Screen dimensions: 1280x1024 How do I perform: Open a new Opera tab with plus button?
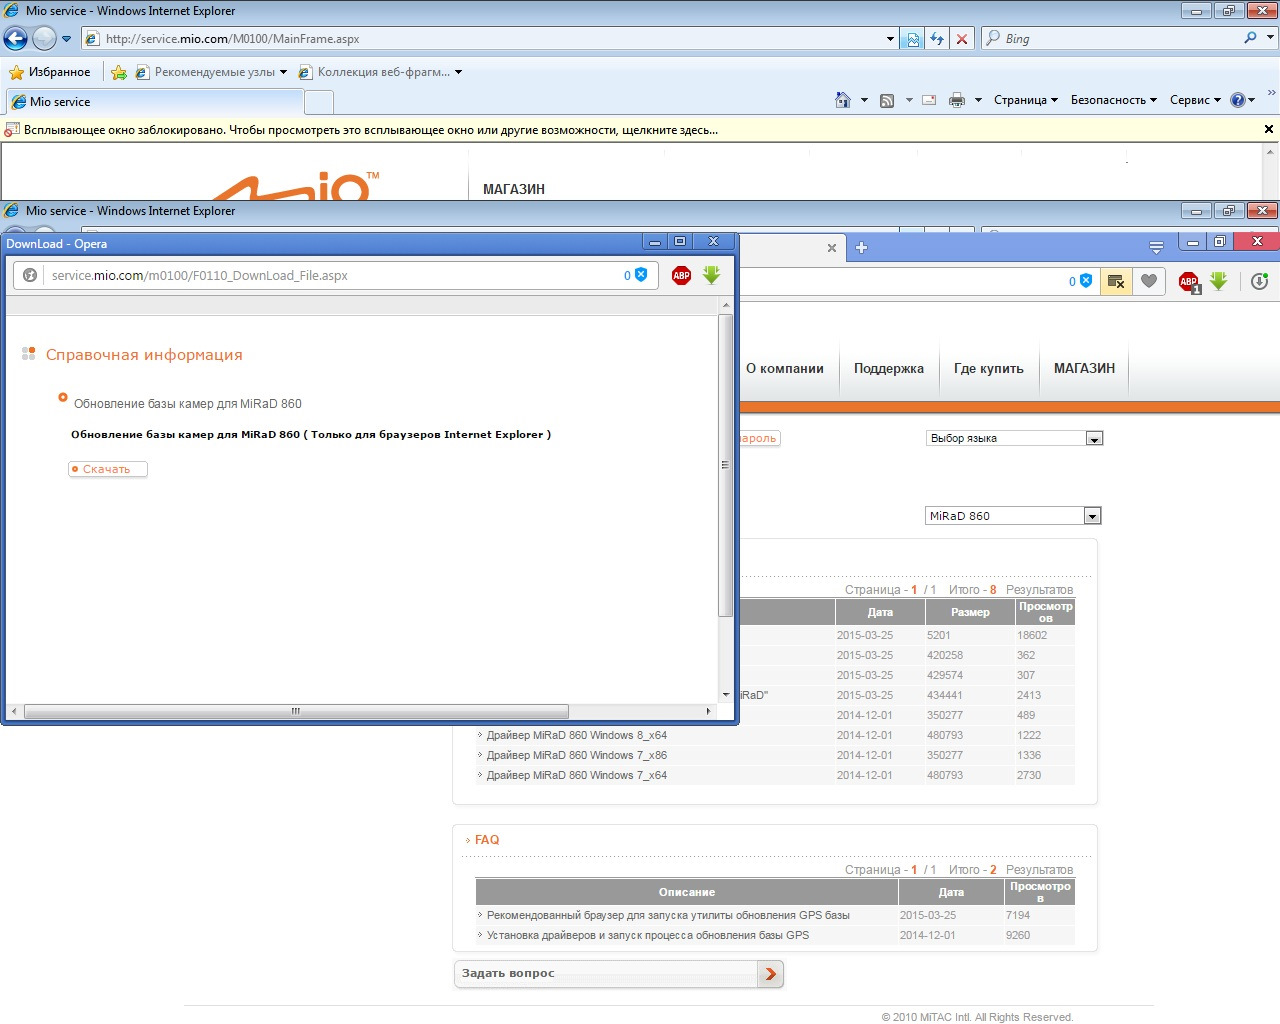[861, 247]
